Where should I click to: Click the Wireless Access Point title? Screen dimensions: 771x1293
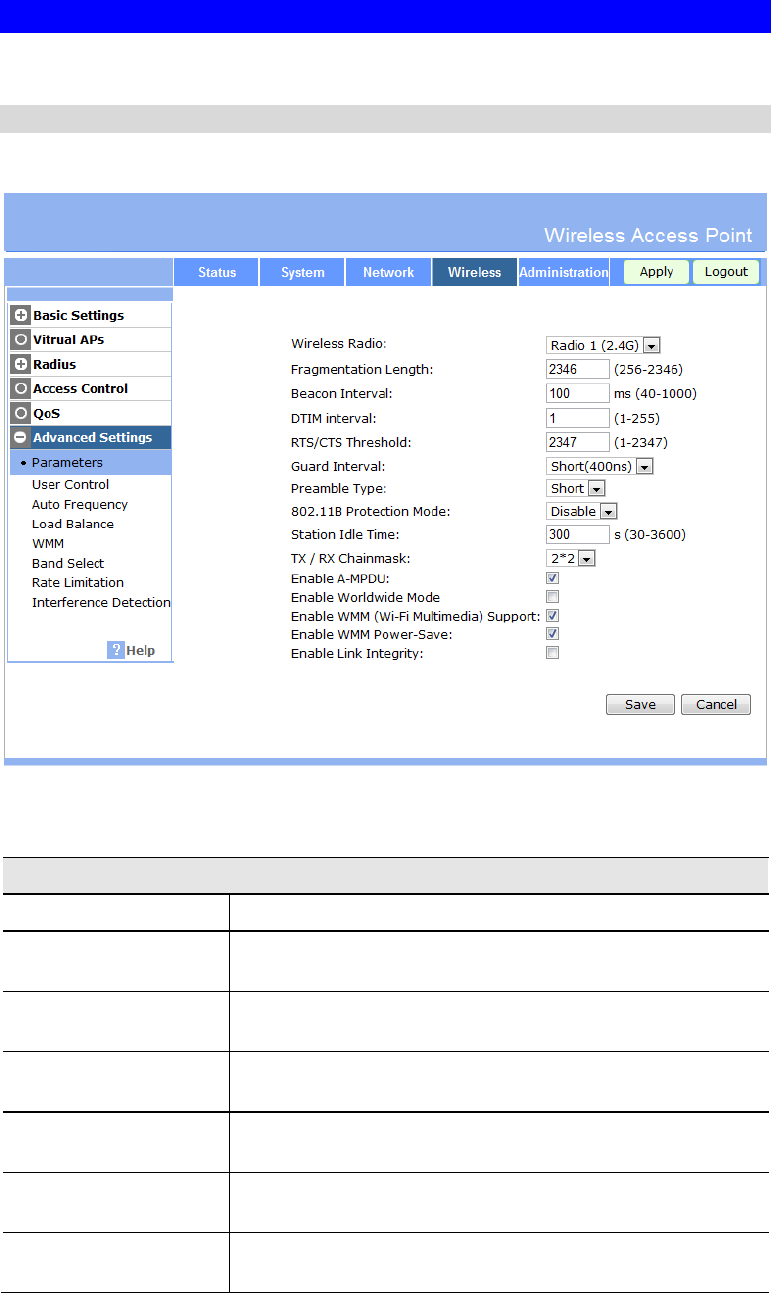[x=648, y=235]
